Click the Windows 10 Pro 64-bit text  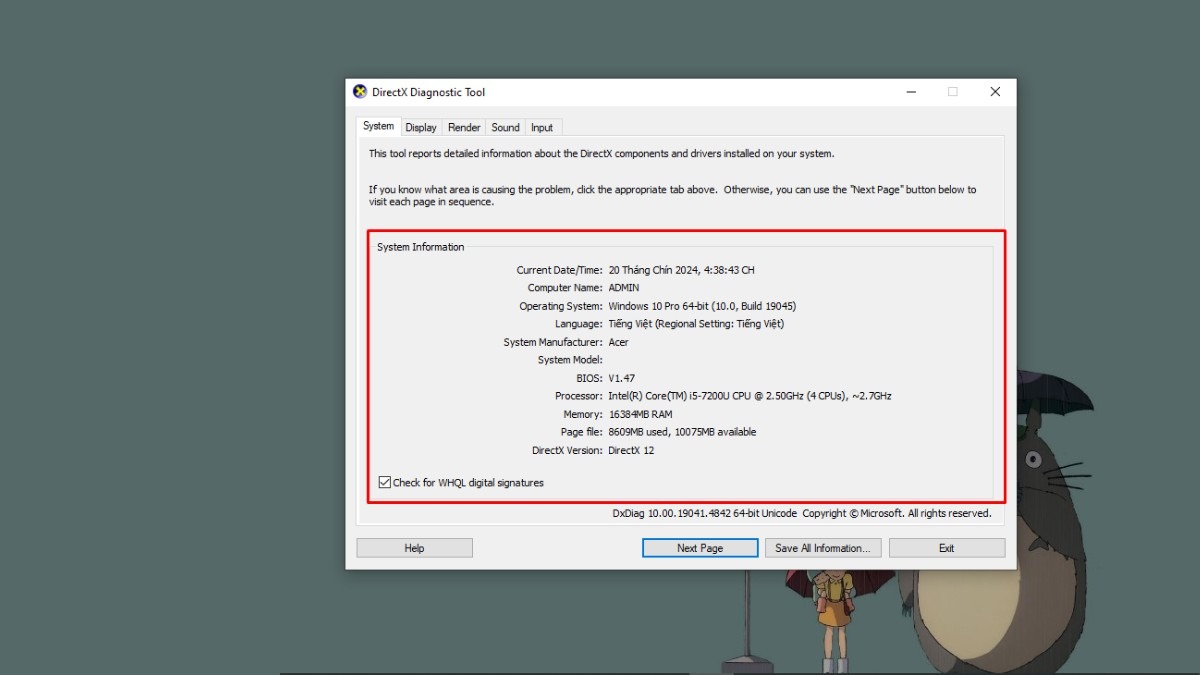702,306
